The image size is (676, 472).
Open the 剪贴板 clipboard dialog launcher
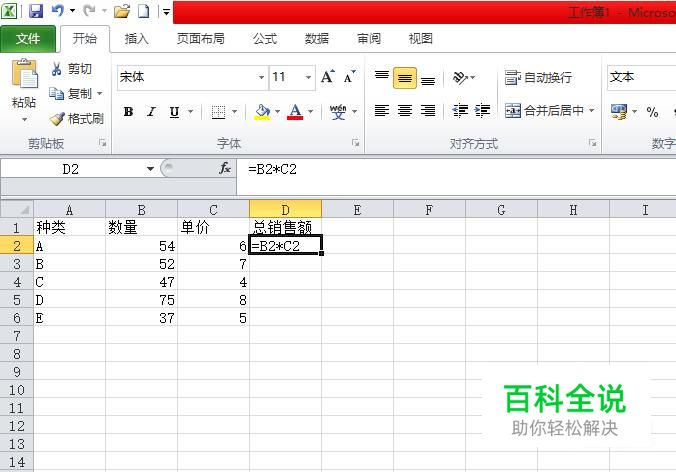(x=102, y=143)
